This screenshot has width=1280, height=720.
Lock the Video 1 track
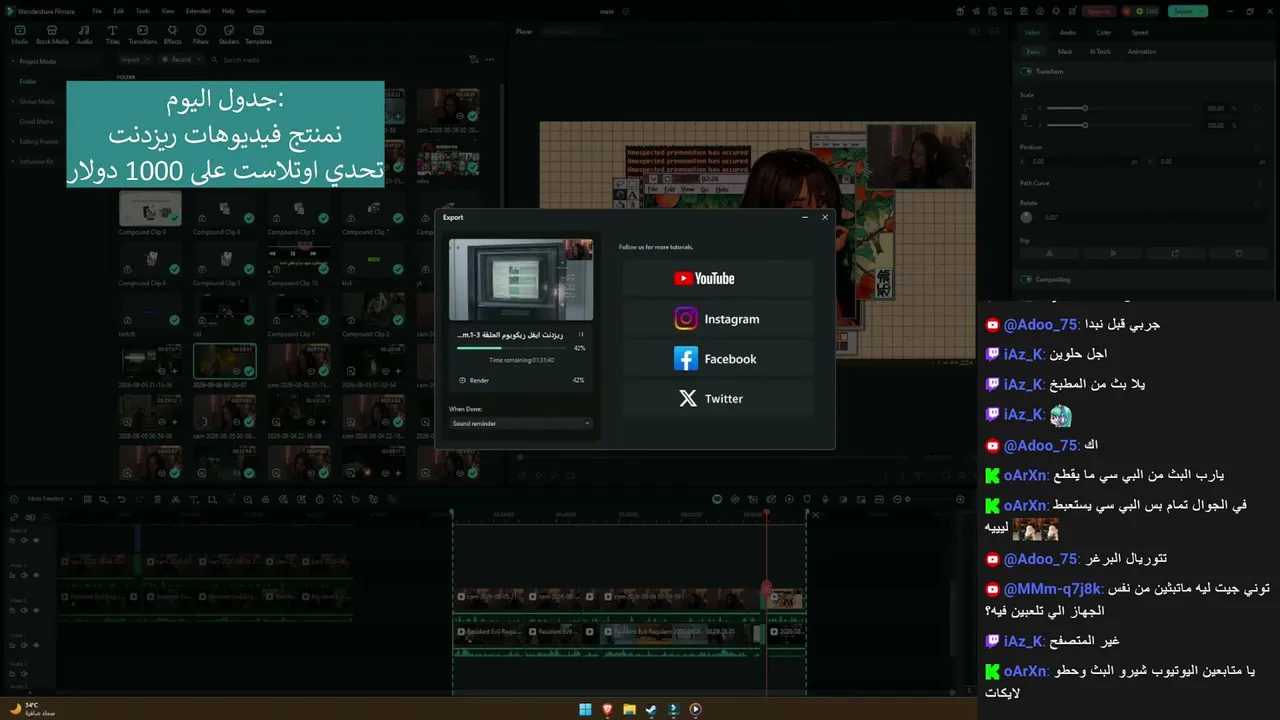point(13,647)
